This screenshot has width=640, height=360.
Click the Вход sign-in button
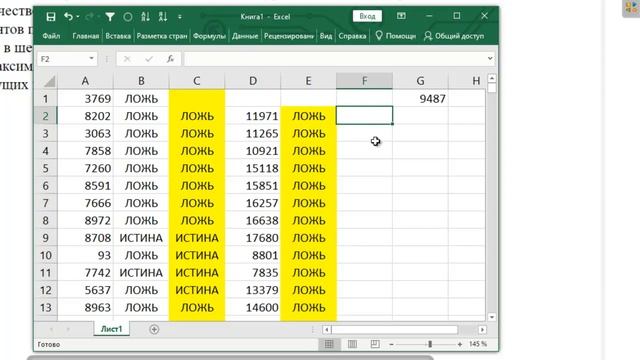click(x=367, y=16)
